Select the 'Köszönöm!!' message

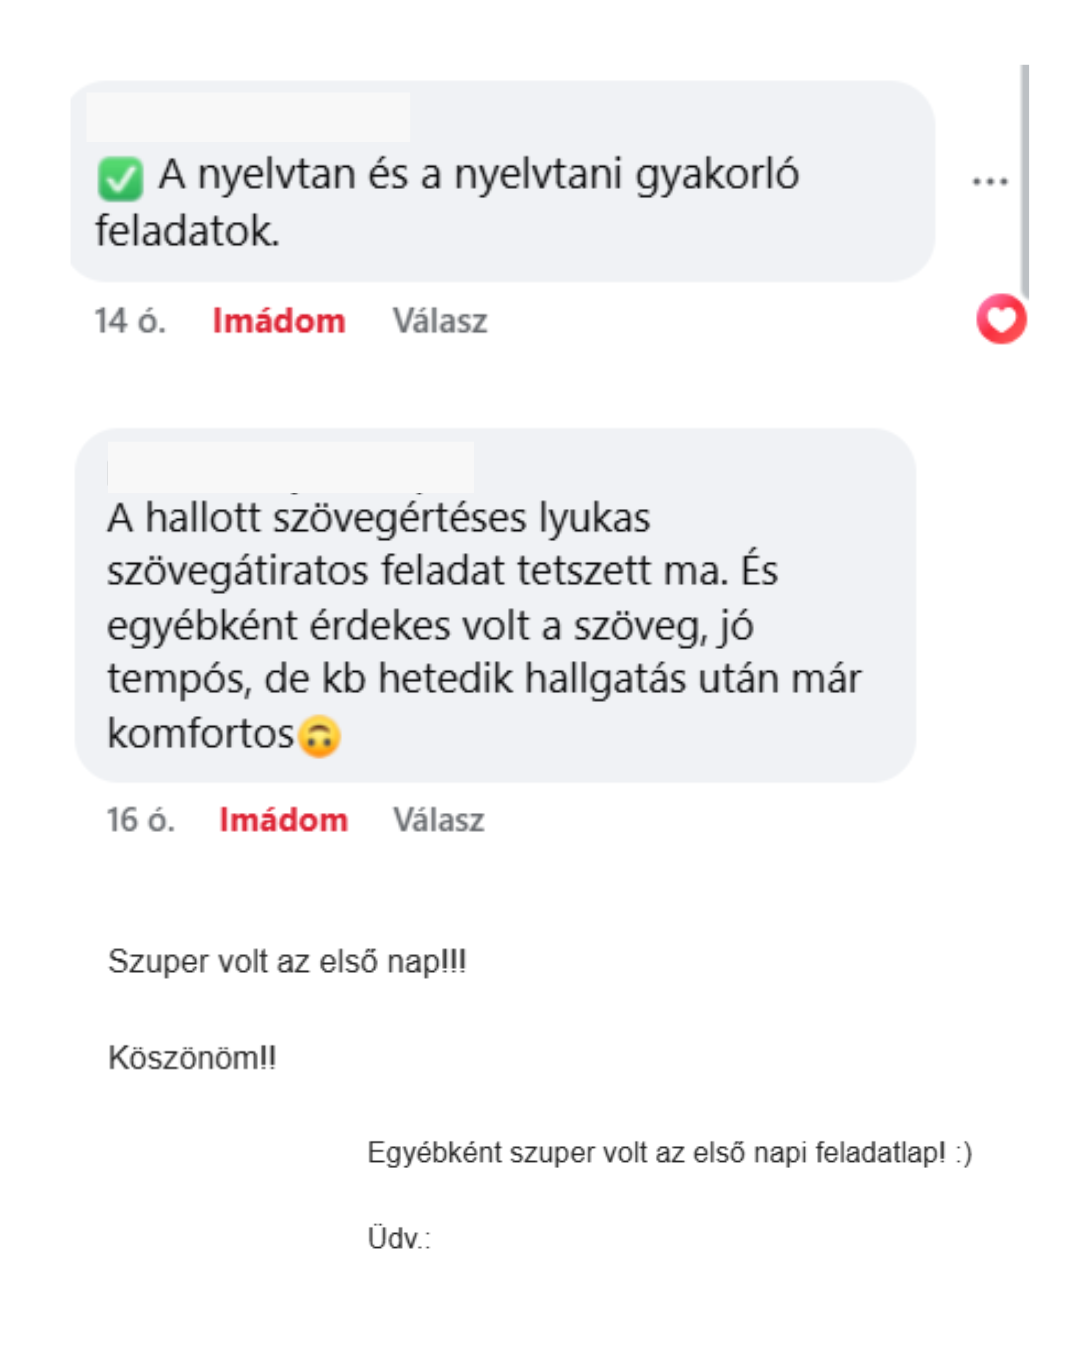(192, 1058)
